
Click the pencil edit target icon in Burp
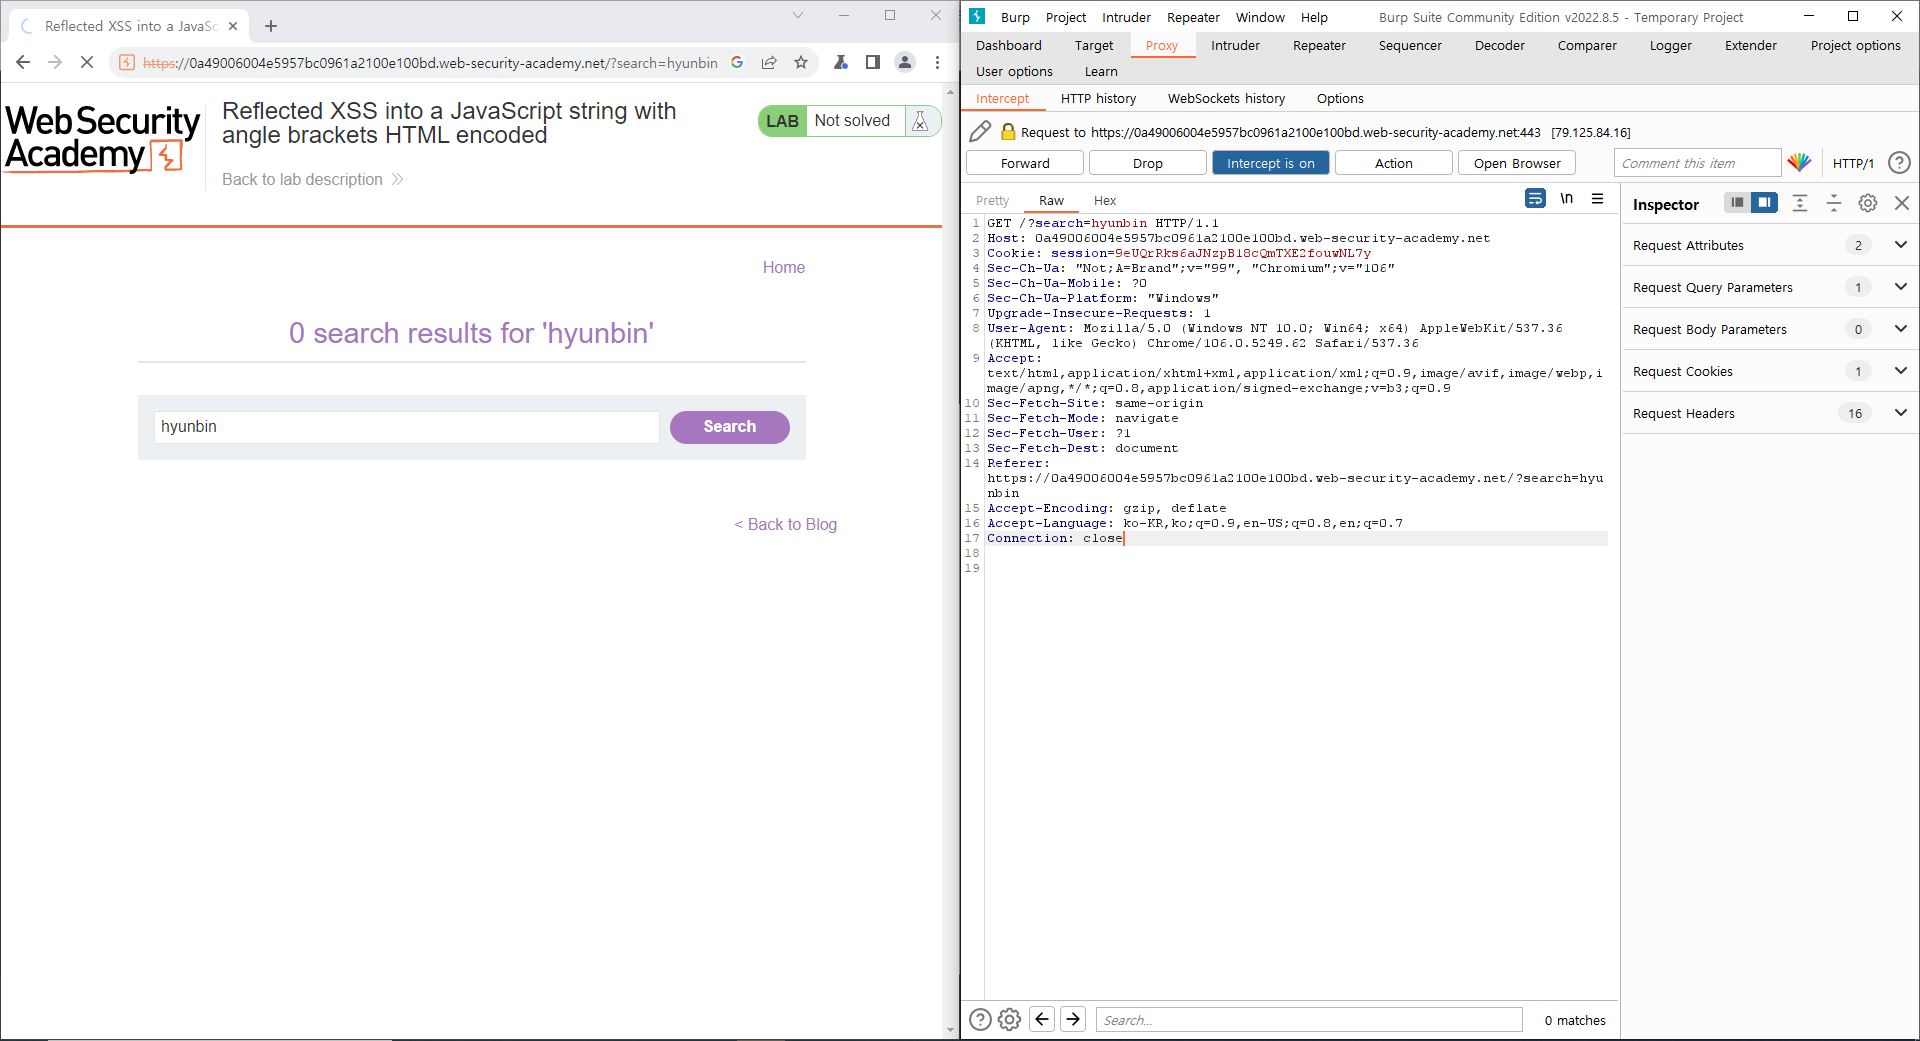point(981,131)
